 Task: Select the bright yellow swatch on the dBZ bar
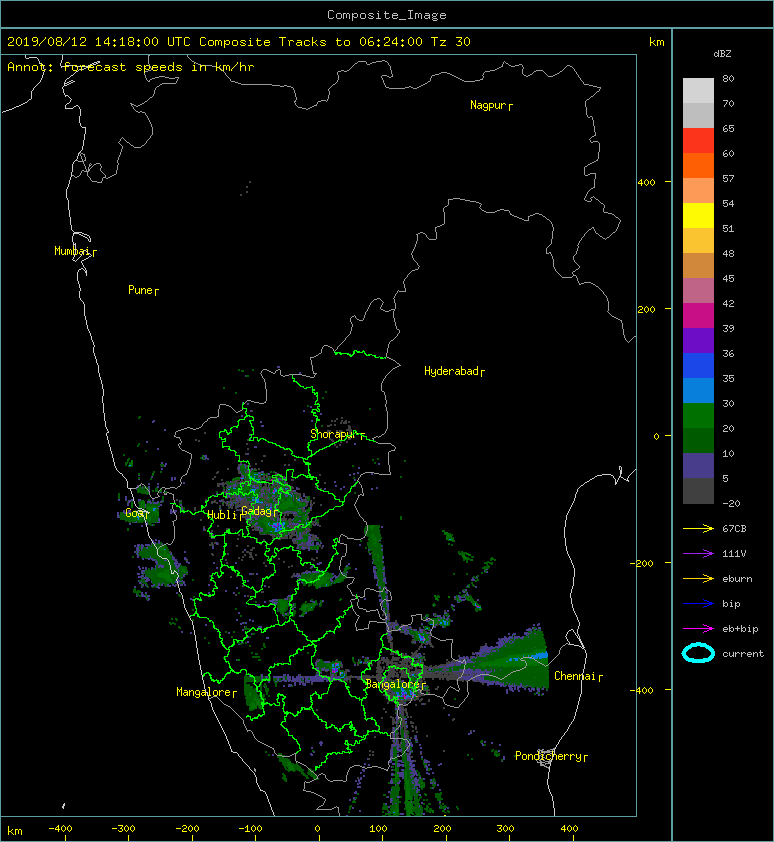click(698, 215)
